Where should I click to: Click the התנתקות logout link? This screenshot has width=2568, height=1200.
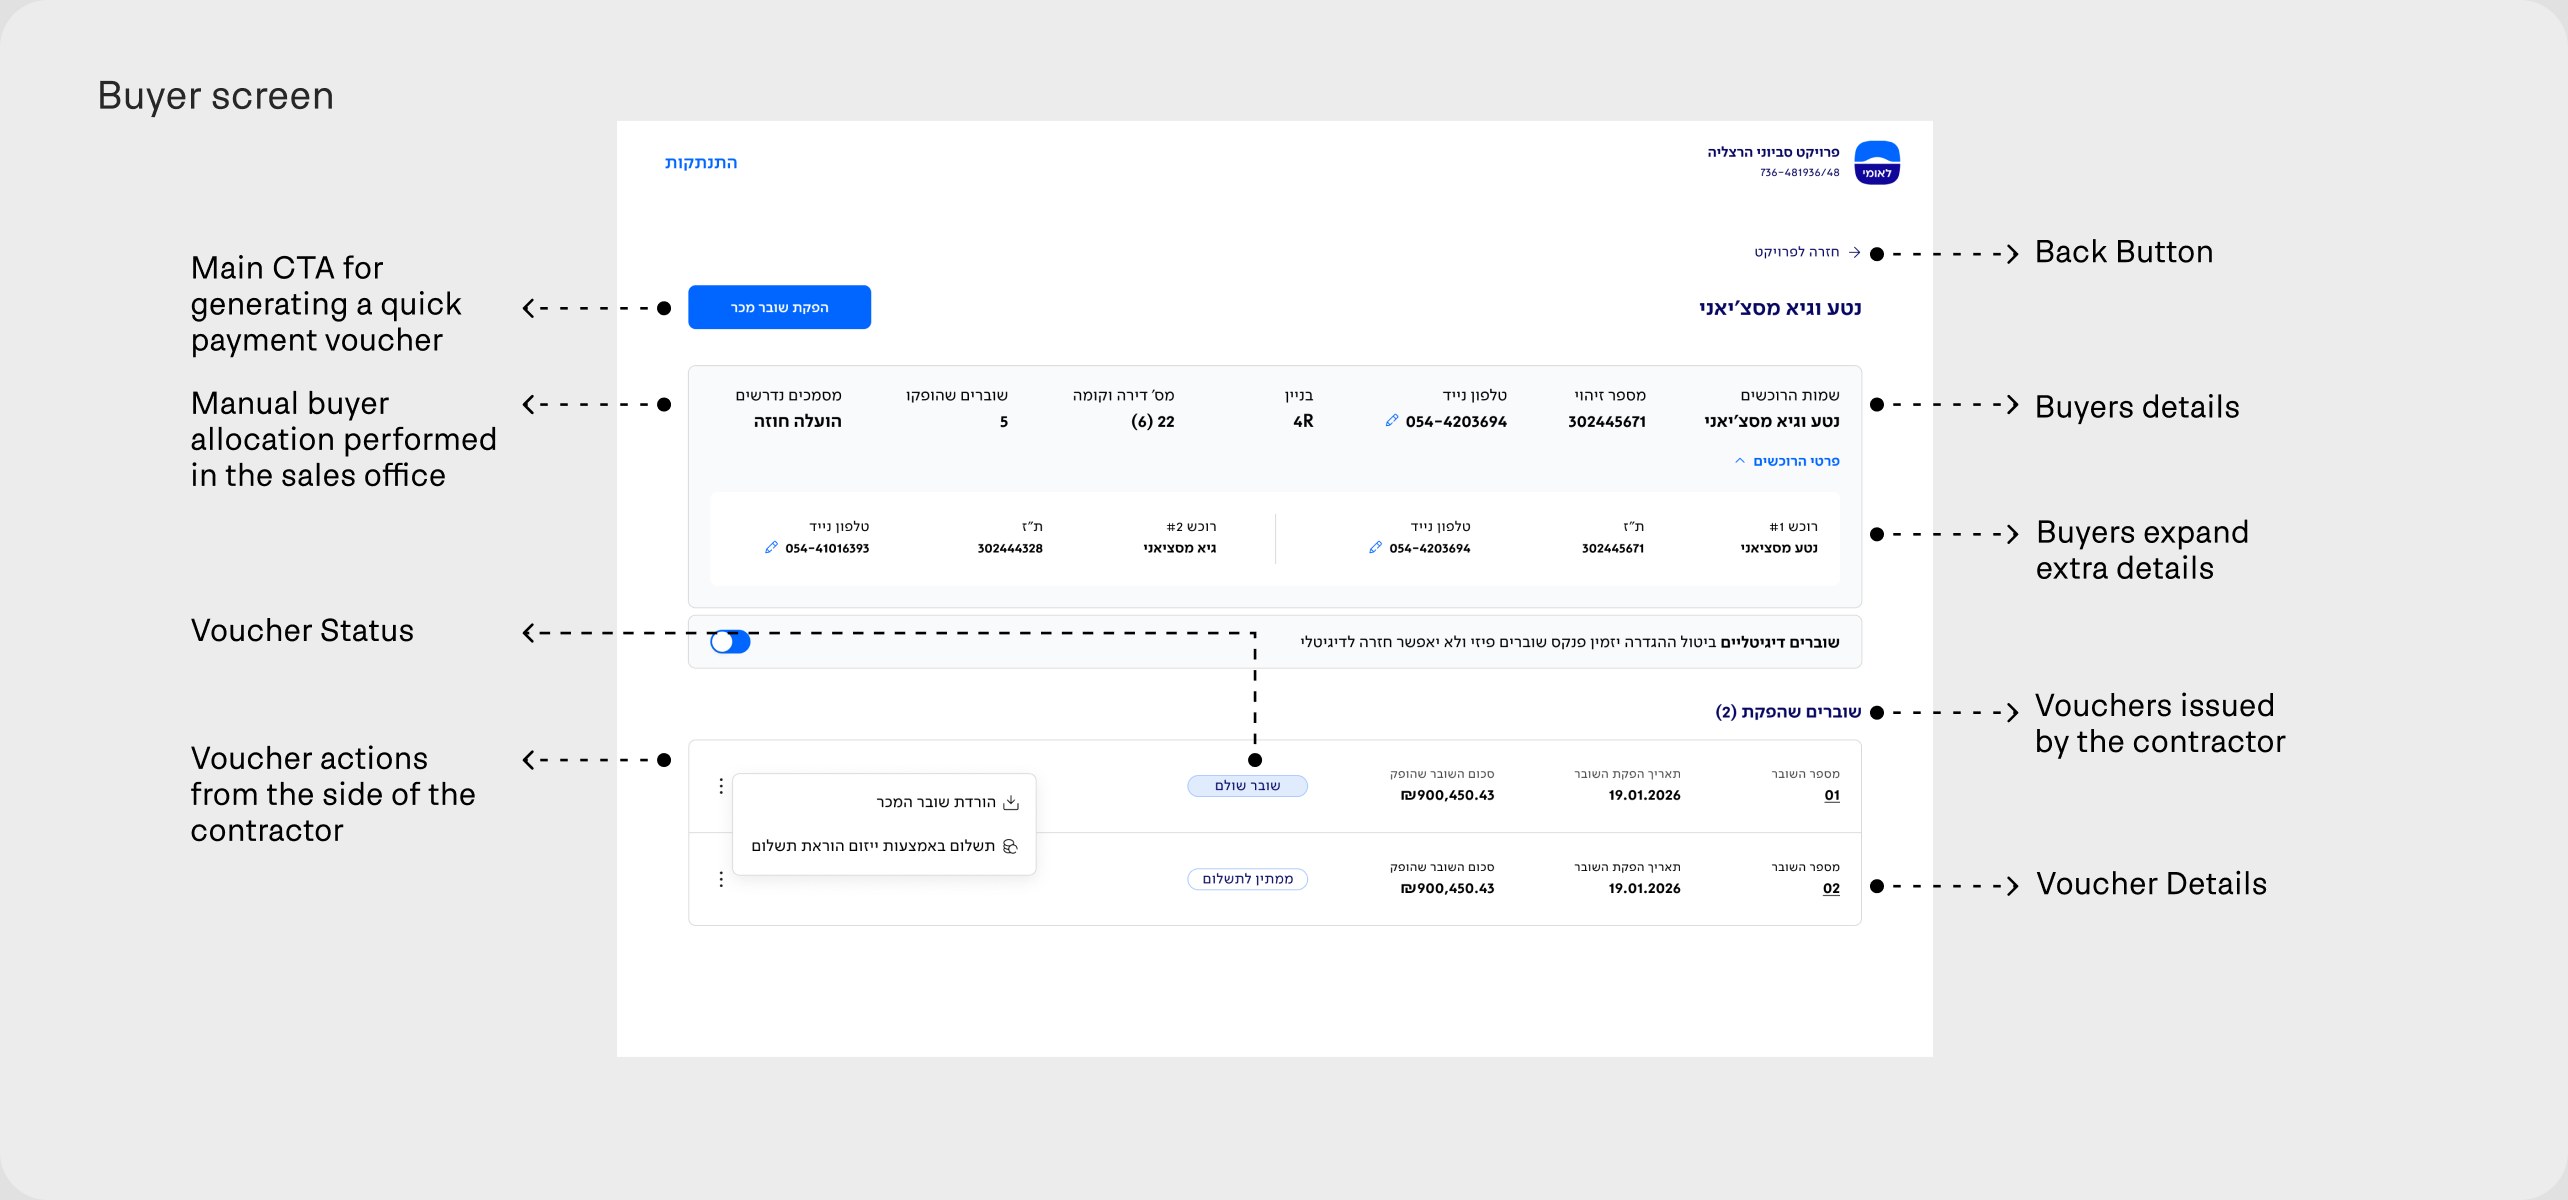(701, 163)
